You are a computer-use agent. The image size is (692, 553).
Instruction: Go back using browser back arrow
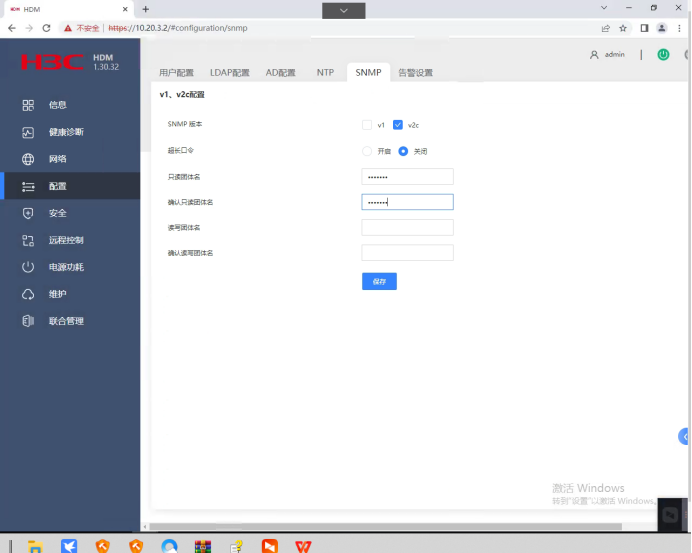[x=12, y=28]
